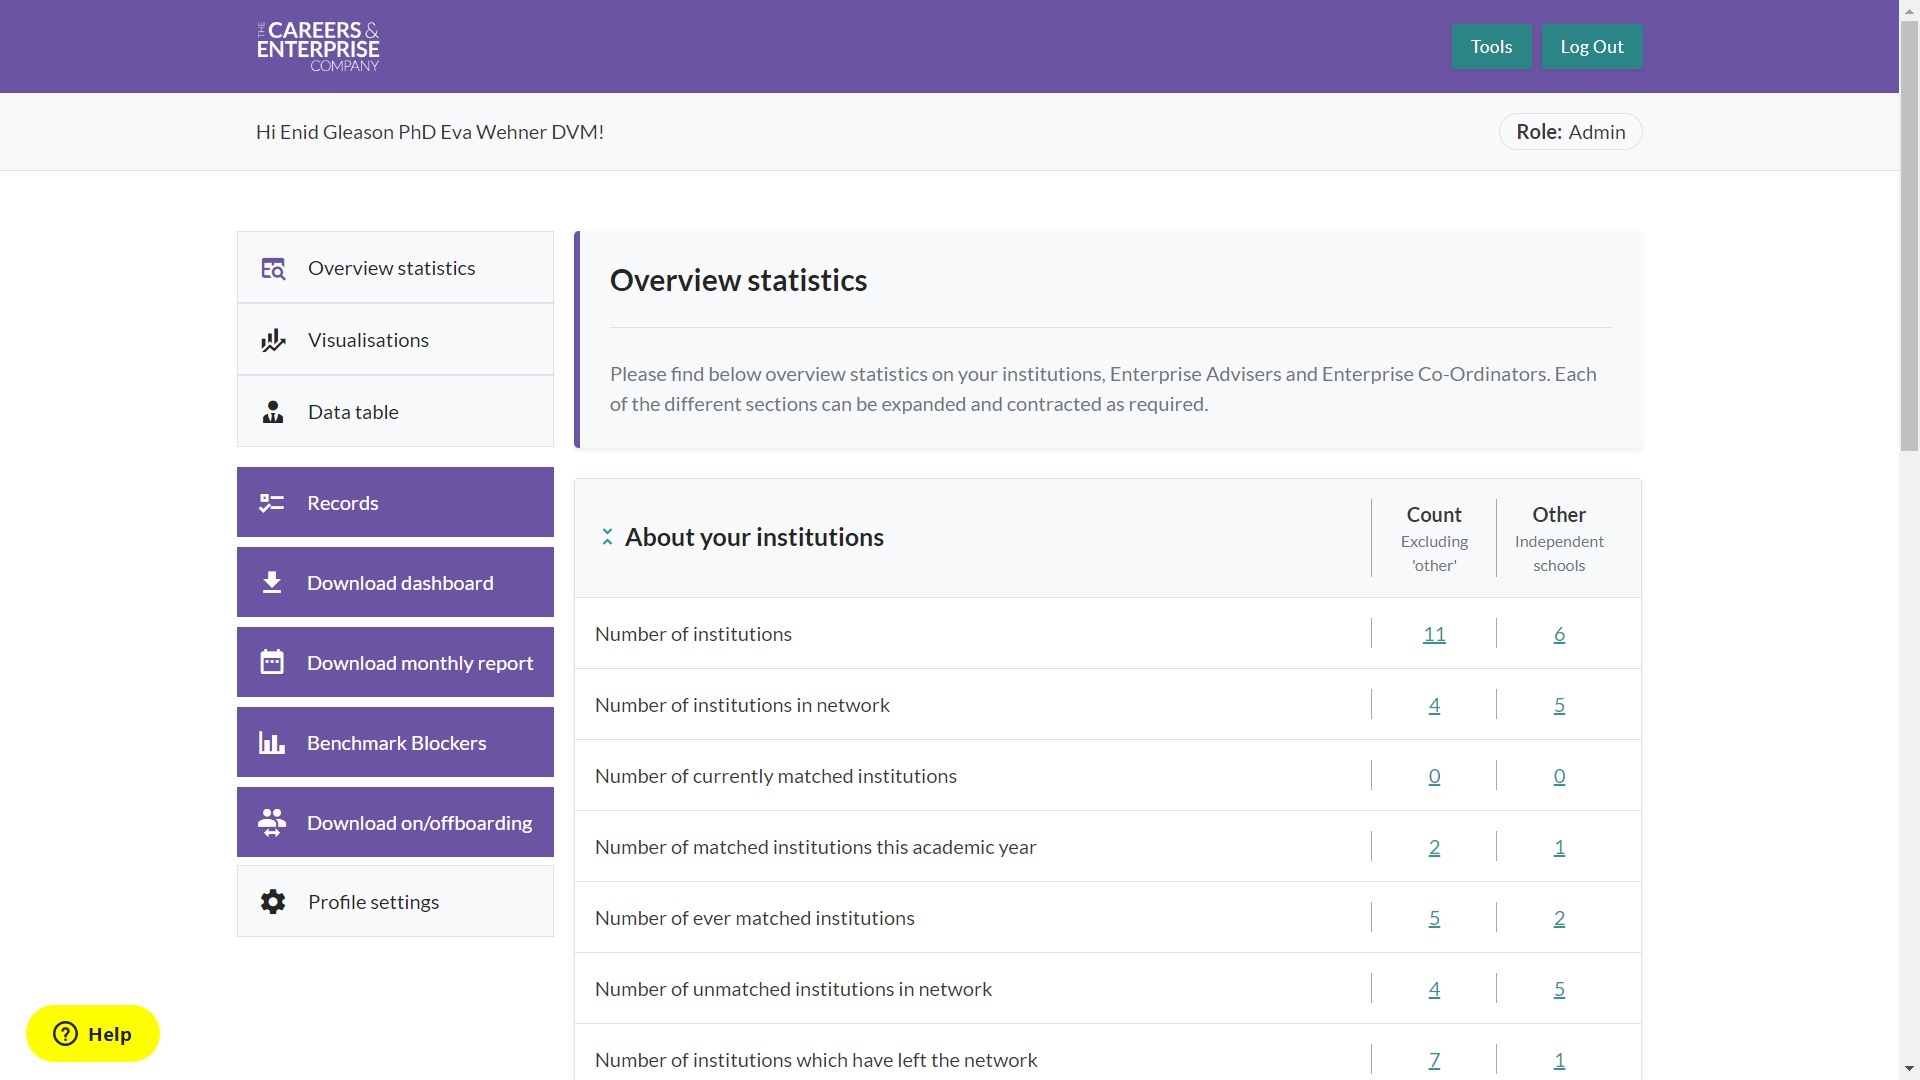Open Profile settings
Screen dimensions: 1920x1080
(x=395, y=902)
